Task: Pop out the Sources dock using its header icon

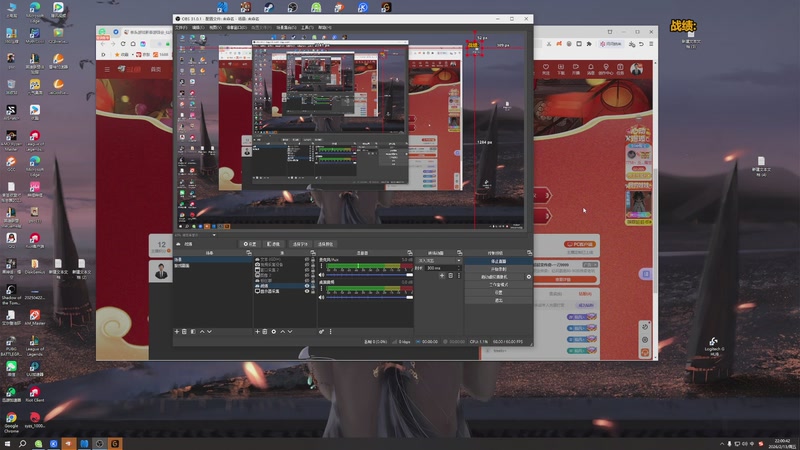Action: click(x=313, y=253)
